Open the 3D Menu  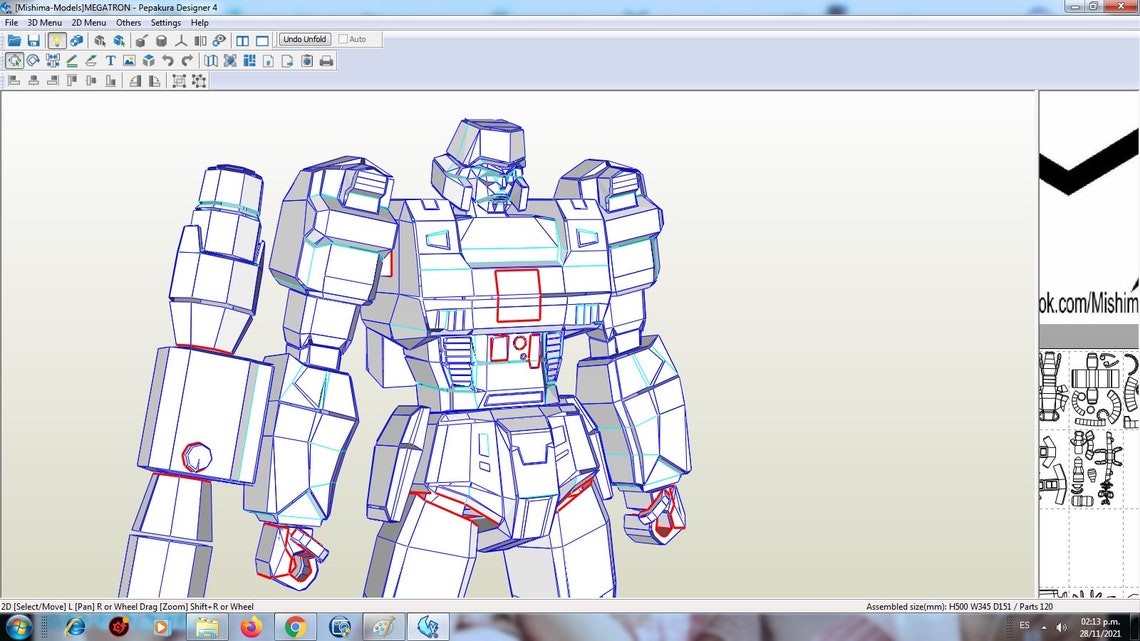click(42, 22)
